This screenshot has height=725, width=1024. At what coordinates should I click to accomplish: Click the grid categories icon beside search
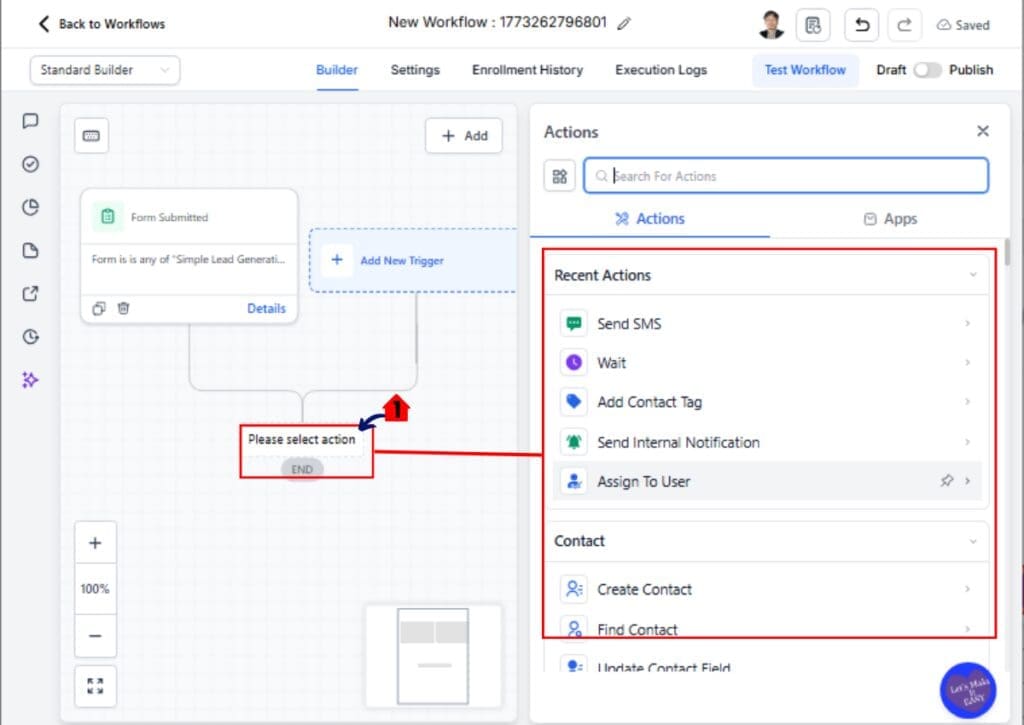point(560,176)
